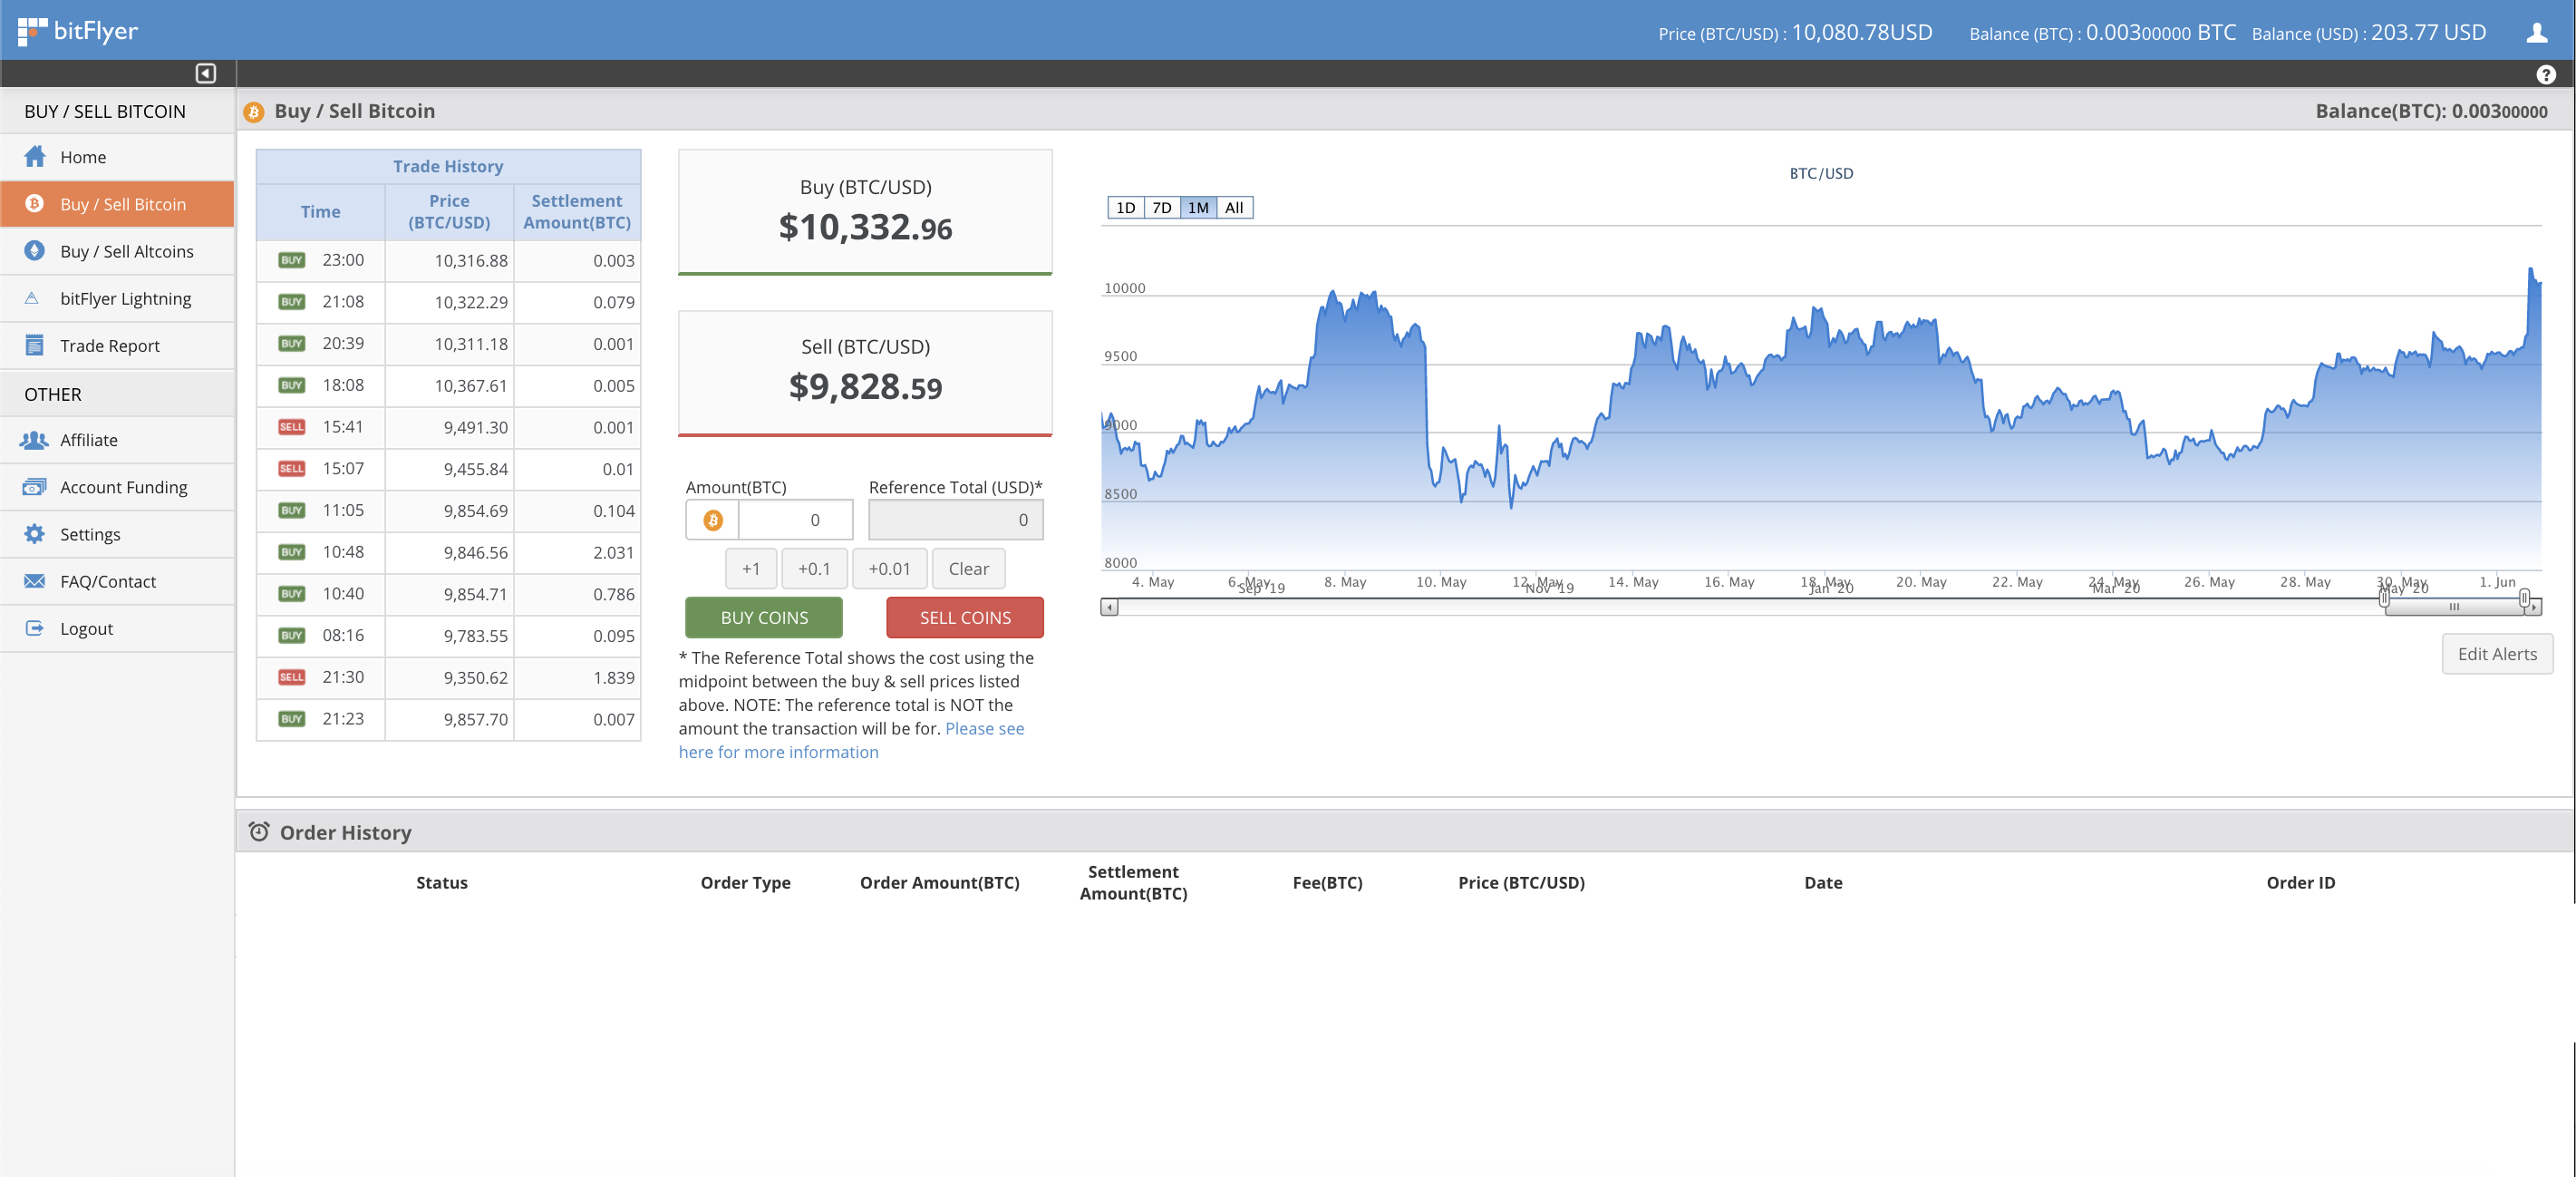Click SELL badge on 21:30 trade row
The image size is (2576, 1177).
pos(292,677)
